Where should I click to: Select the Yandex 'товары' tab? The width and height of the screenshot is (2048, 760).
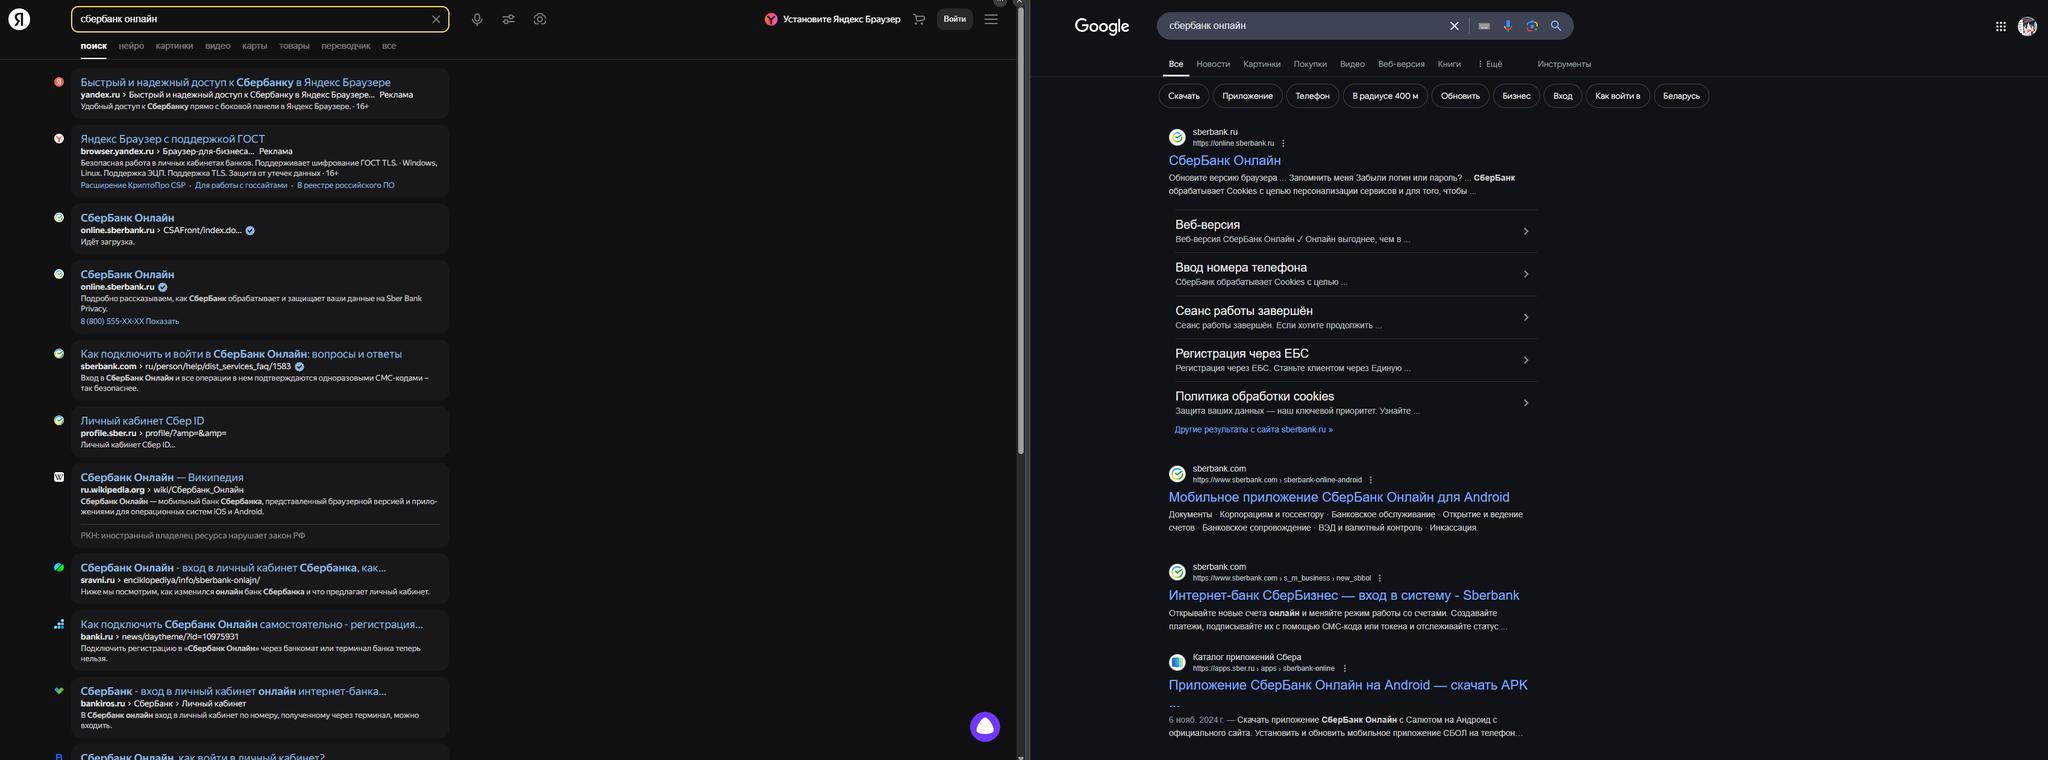(294, 46)
